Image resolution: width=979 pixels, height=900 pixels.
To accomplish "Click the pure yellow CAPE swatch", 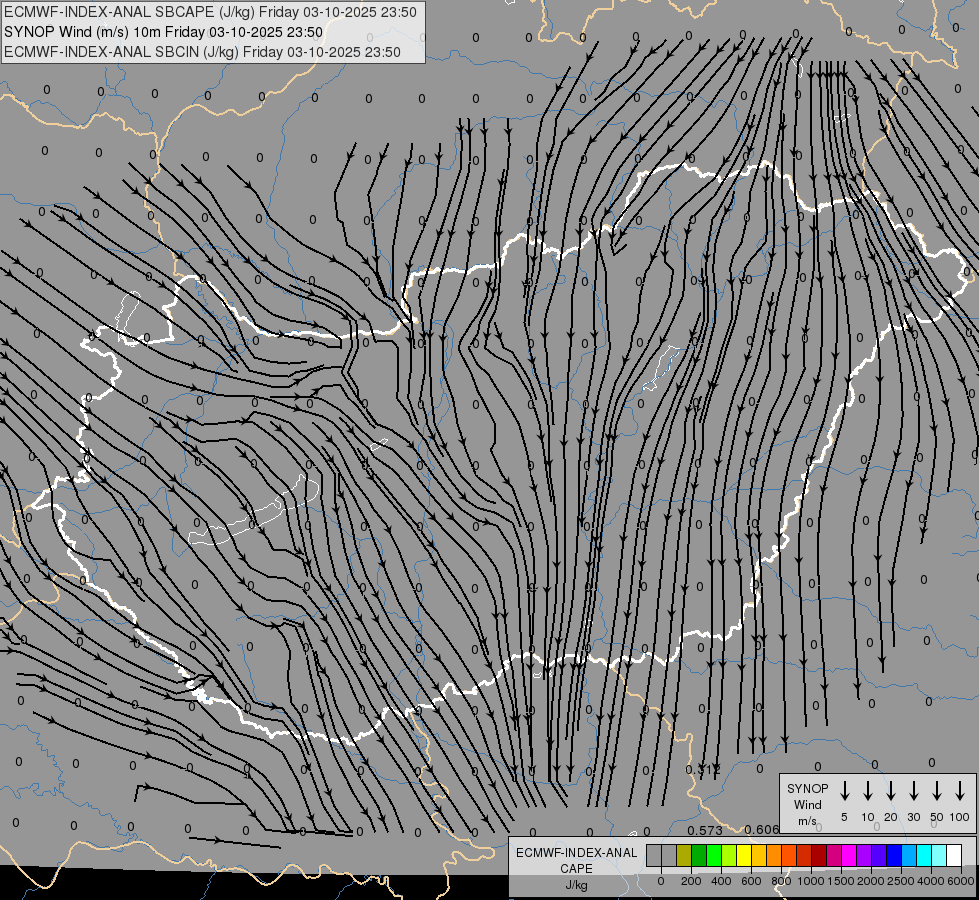I will [744, 855].
